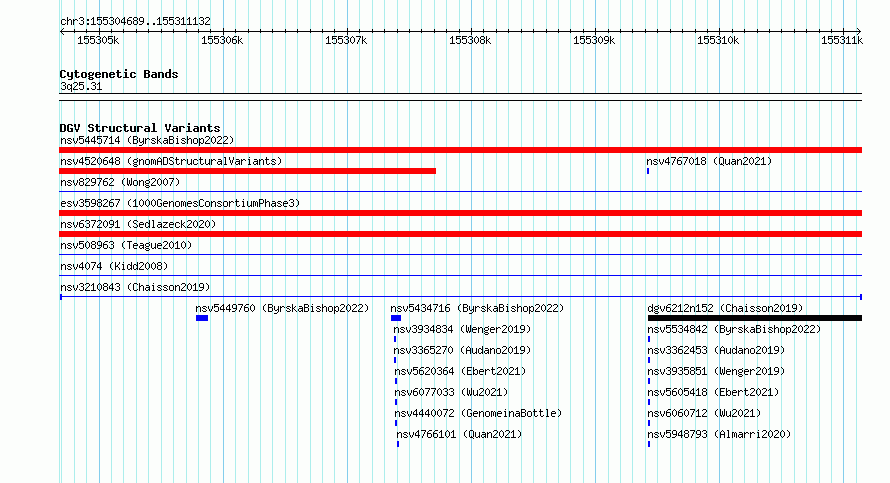Click nsv5605418 (Ebert2021) label
890x483 pixels.
(x=713, y=392)
